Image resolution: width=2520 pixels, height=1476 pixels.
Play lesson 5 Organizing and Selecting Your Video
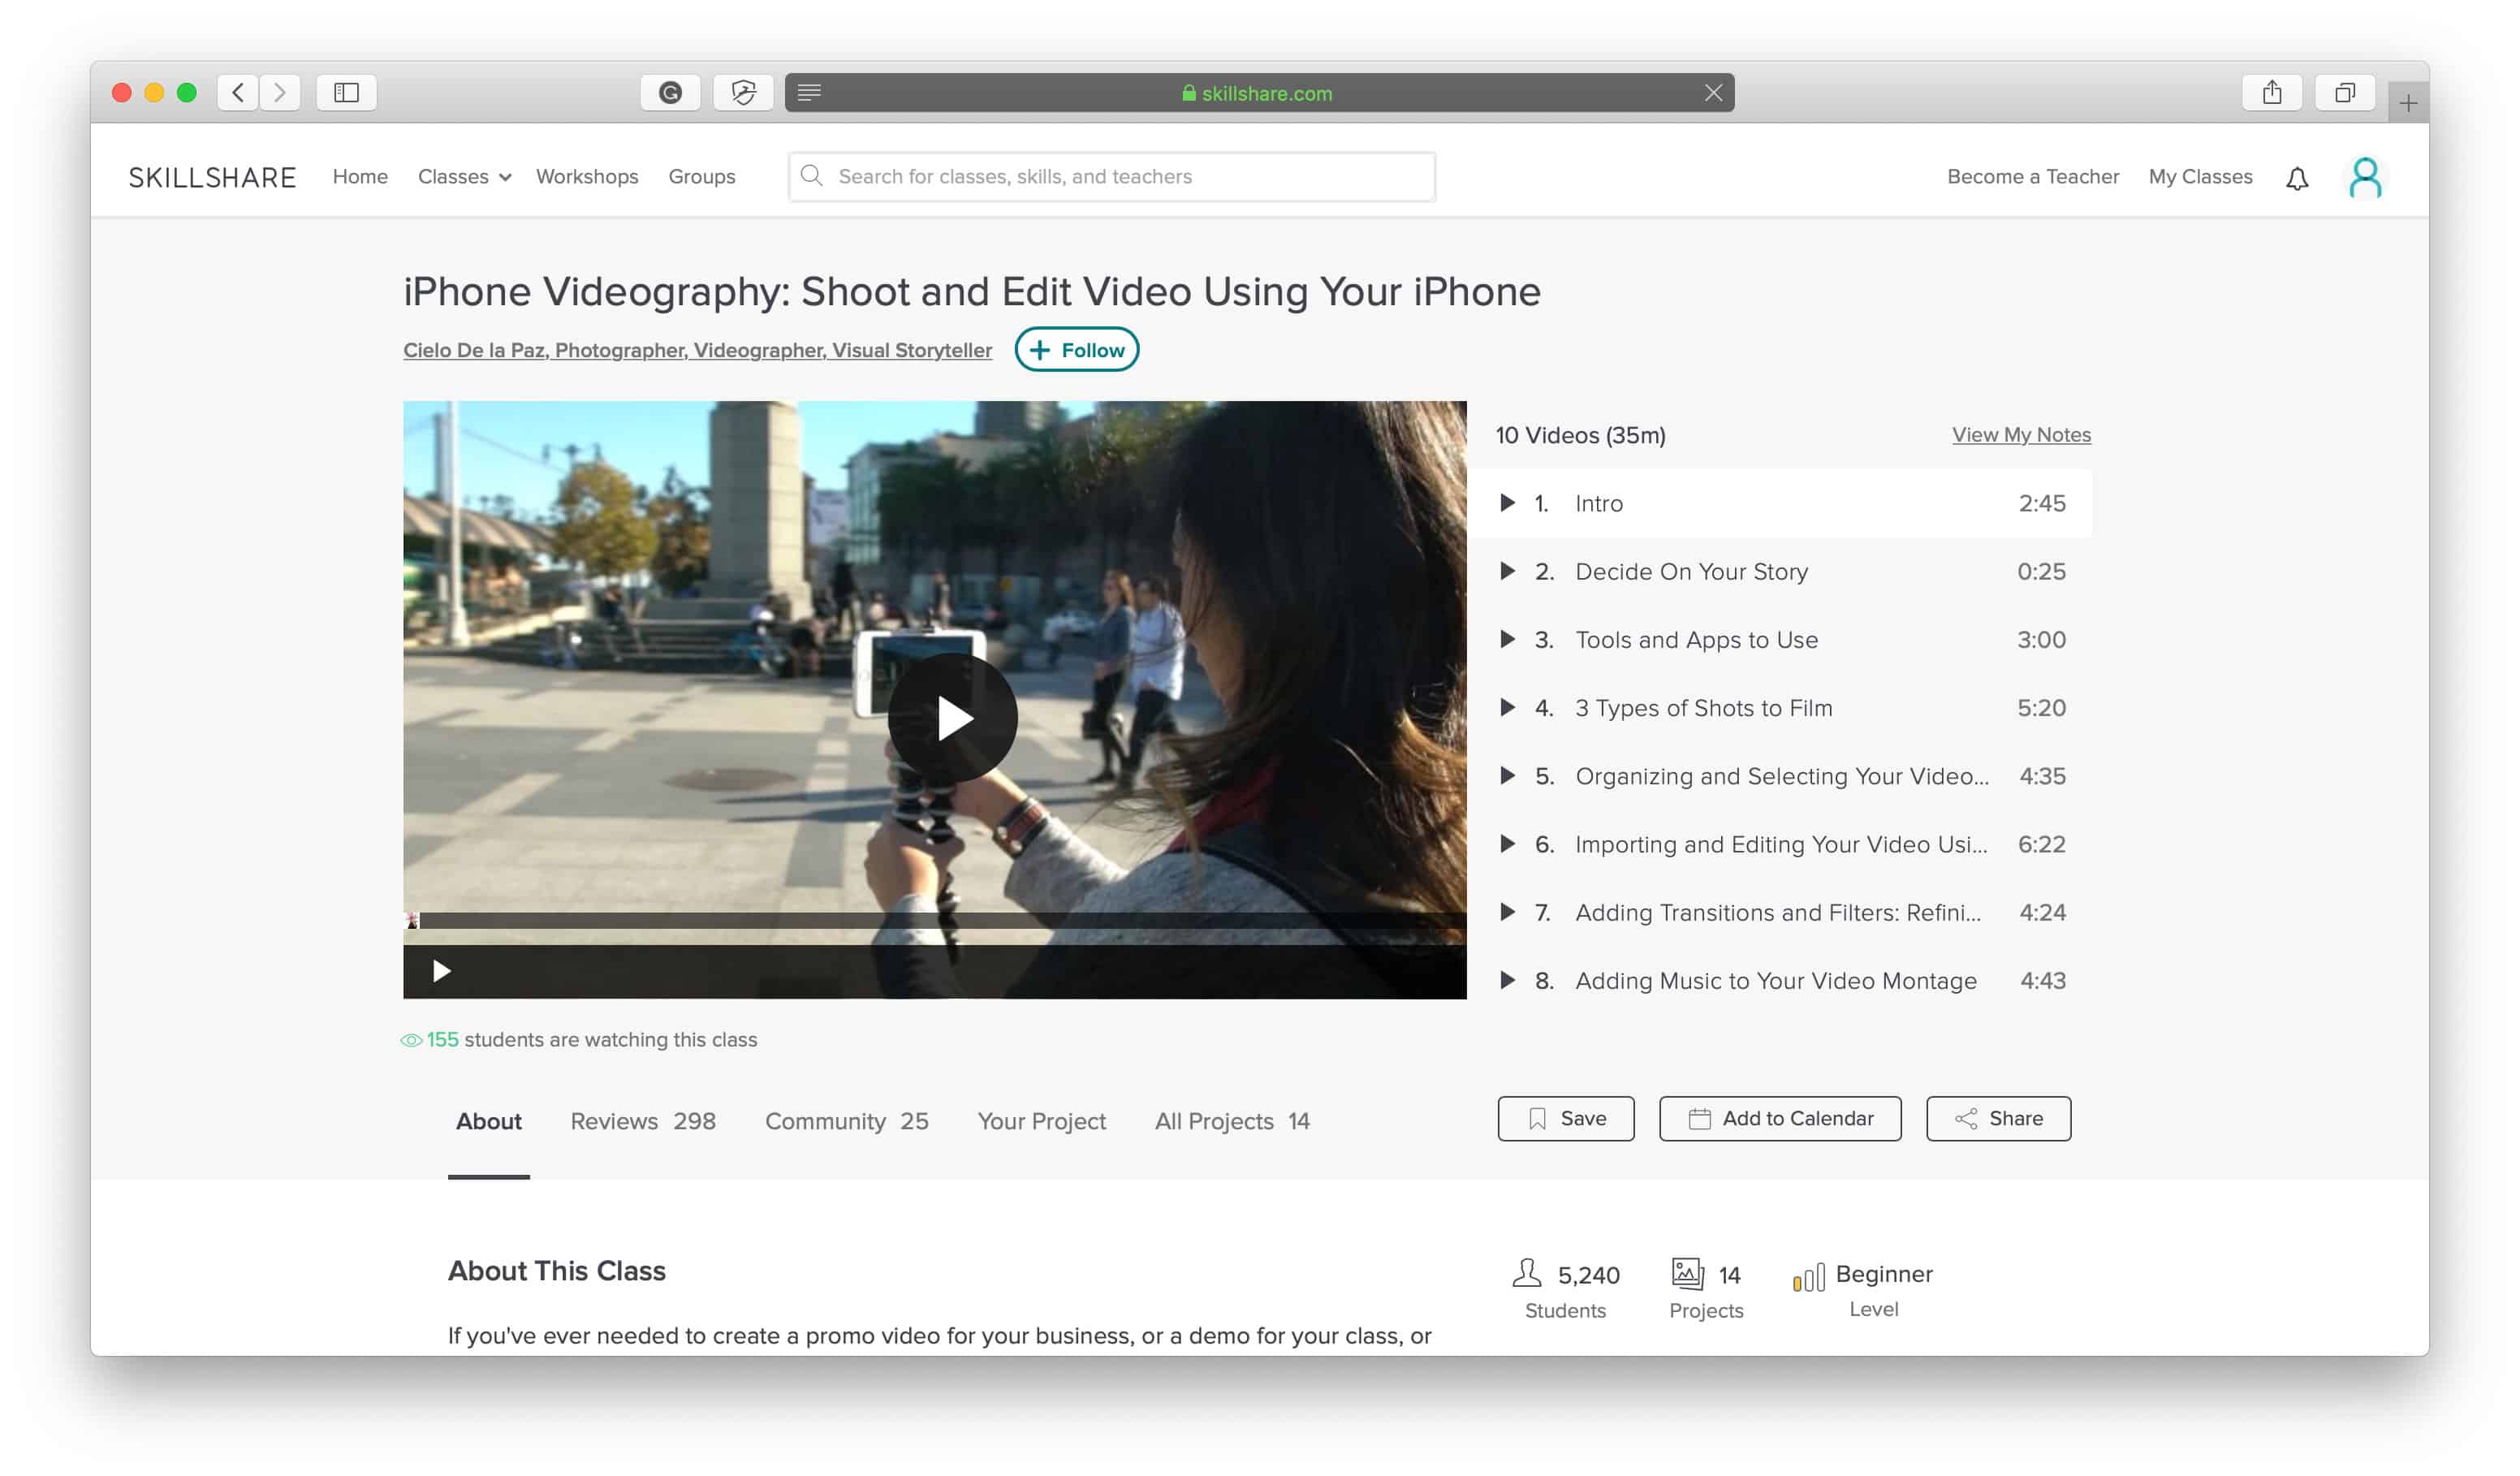tap(1780, 776)
